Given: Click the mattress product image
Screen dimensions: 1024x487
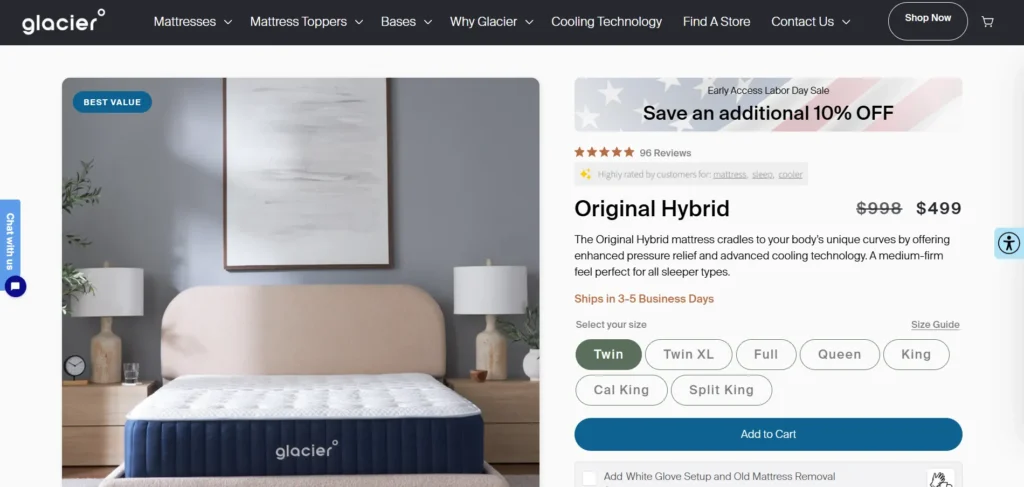Looking at the screenshot, I should [x=300, y=282].
